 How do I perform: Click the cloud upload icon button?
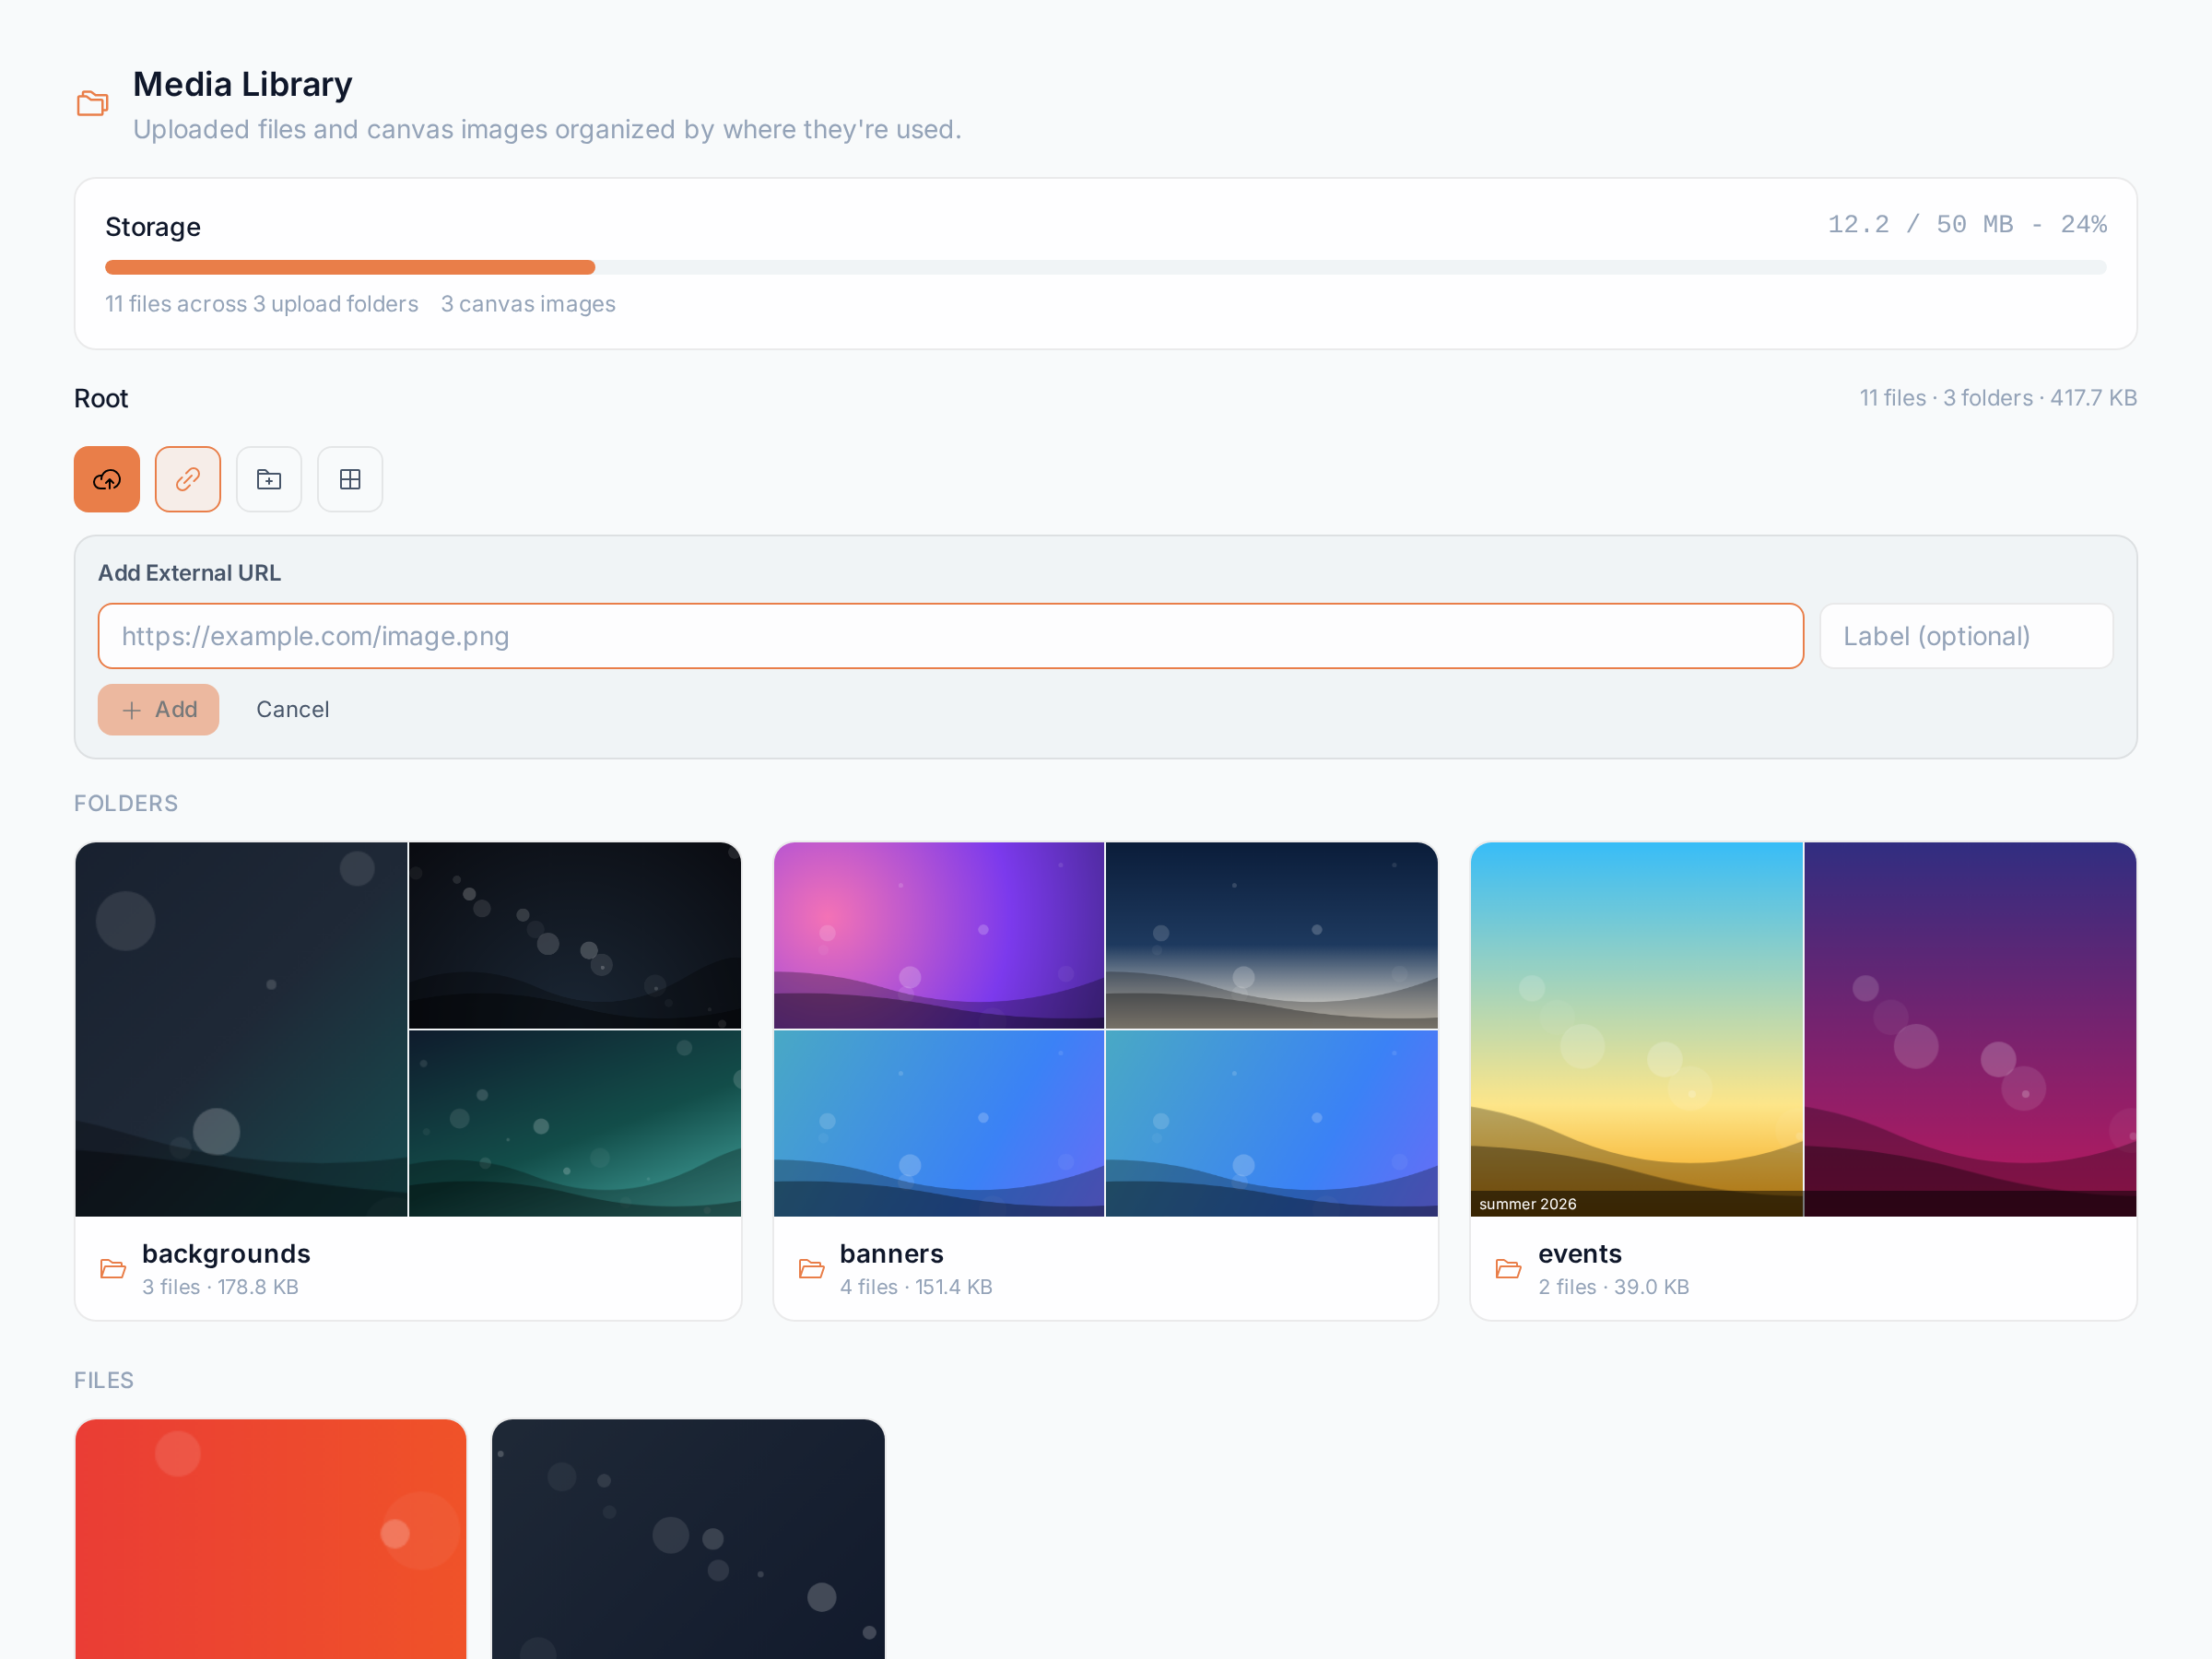[x=107, y=479]
